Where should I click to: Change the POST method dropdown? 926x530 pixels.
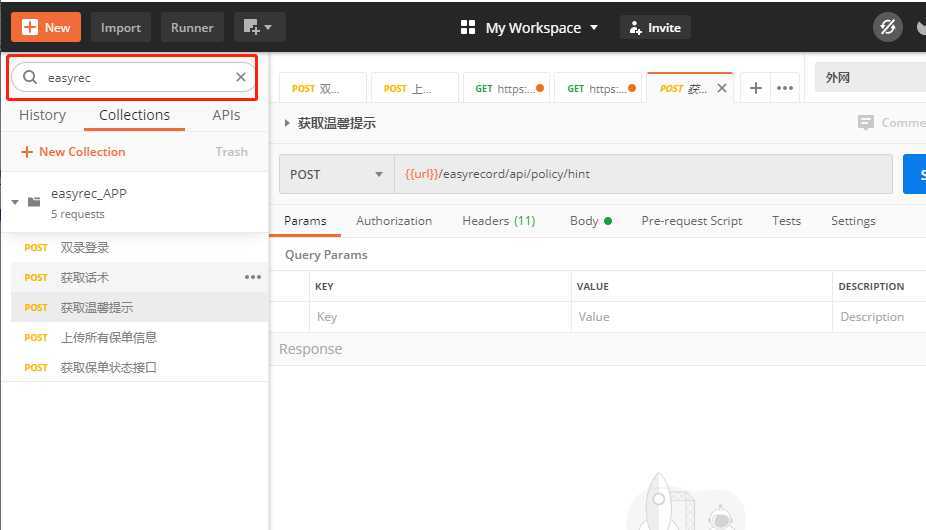(337, 174)
